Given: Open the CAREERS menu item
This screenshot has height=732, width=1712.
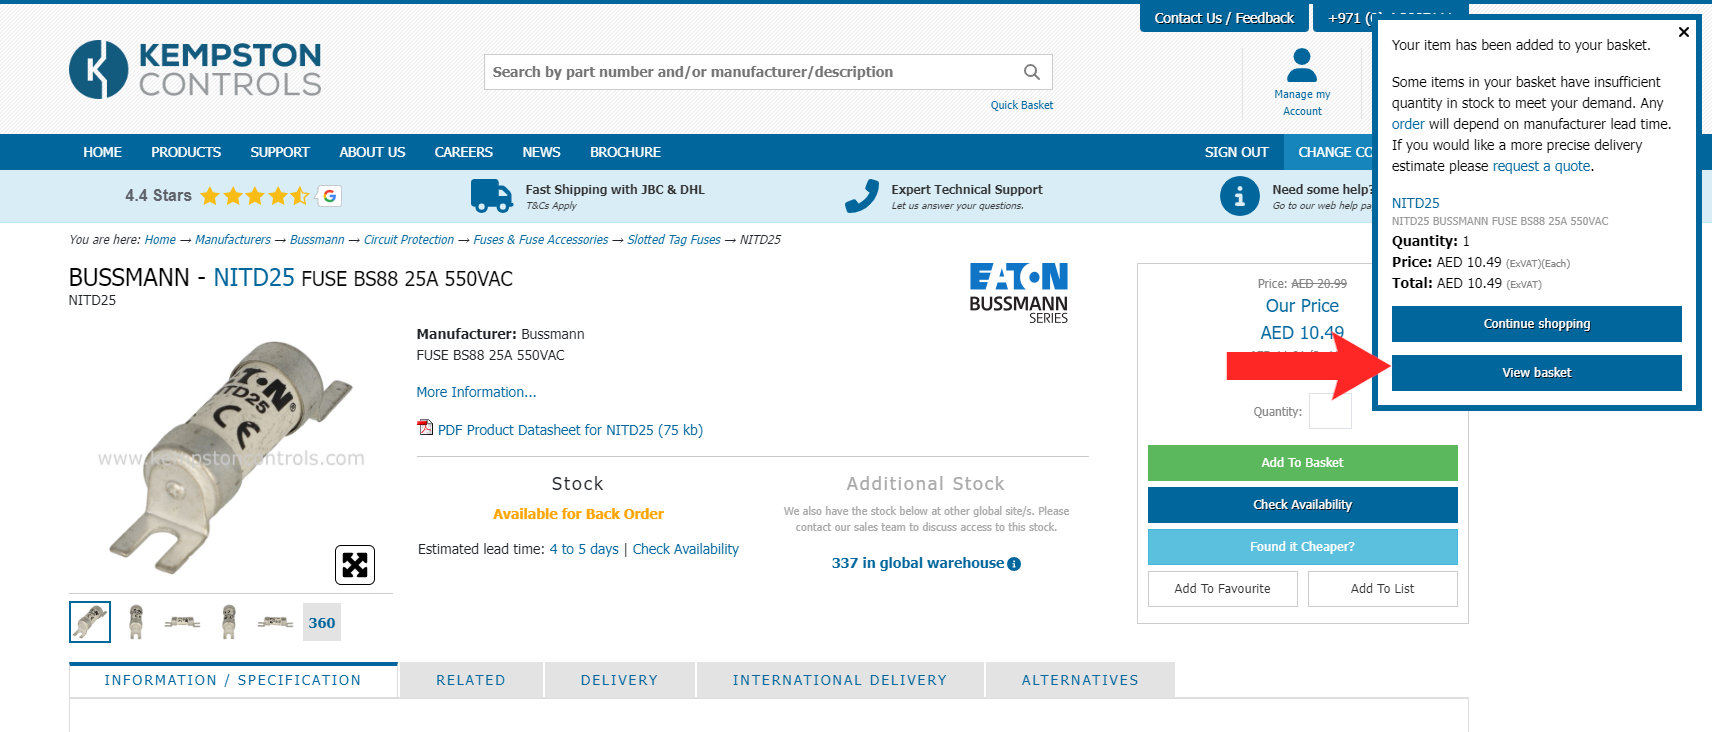Looking at the screenshot, I should tap(464, 152).
